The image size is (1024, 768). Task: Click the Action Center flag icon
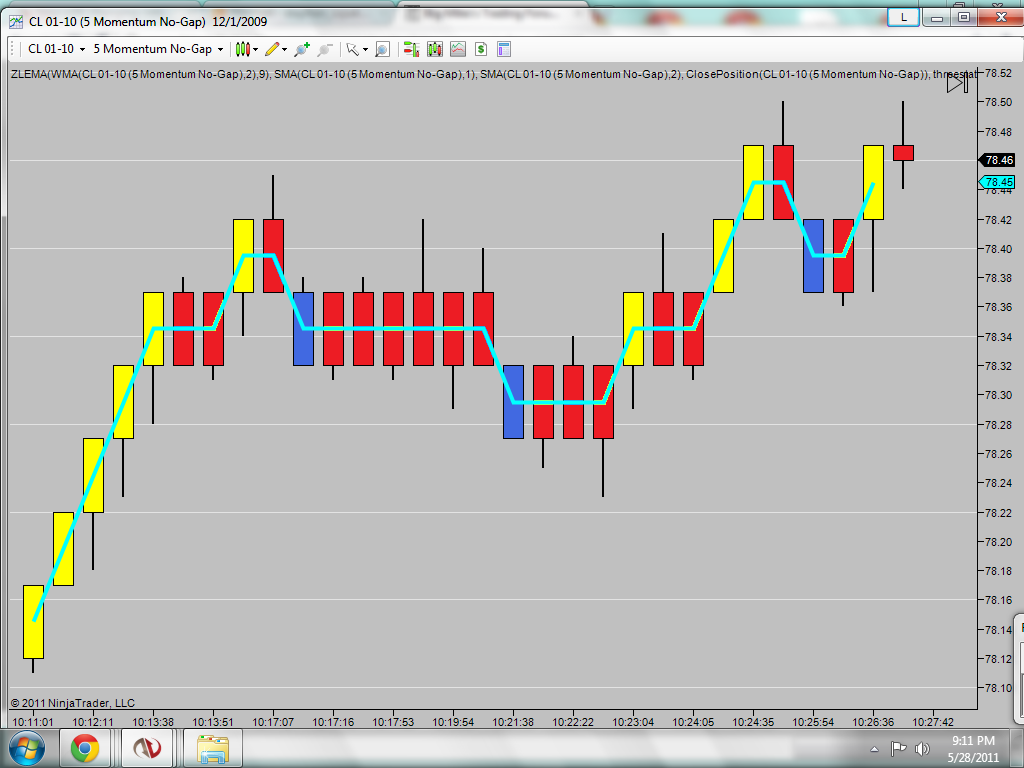coord(899,748)
